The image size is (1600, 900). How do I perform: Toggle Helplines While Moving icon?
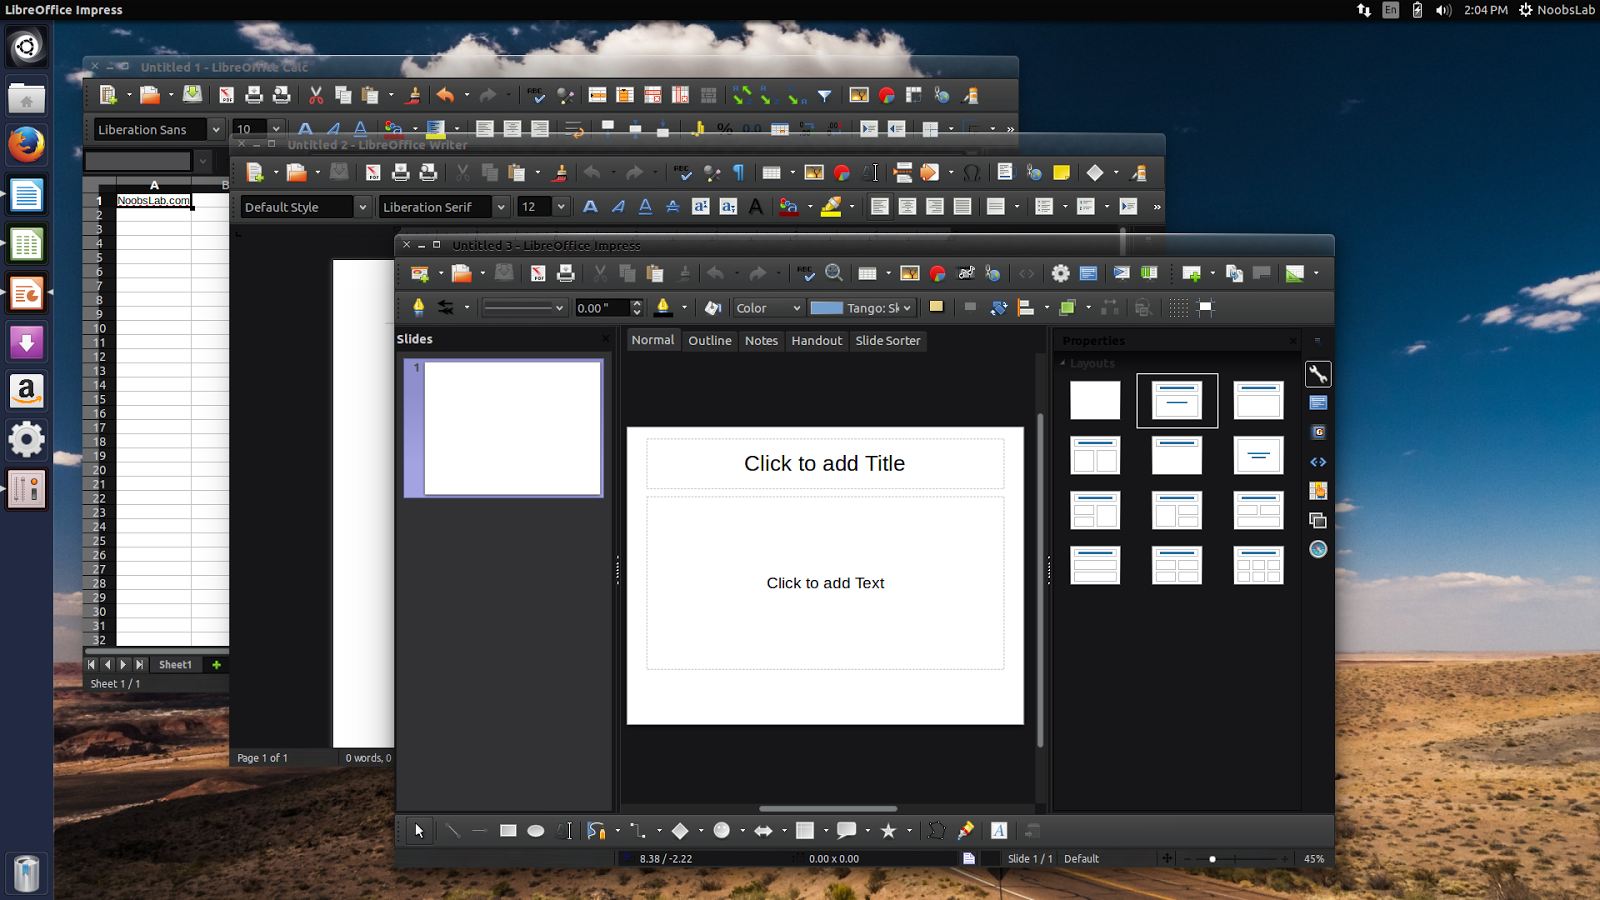[x=1206, y=308]
